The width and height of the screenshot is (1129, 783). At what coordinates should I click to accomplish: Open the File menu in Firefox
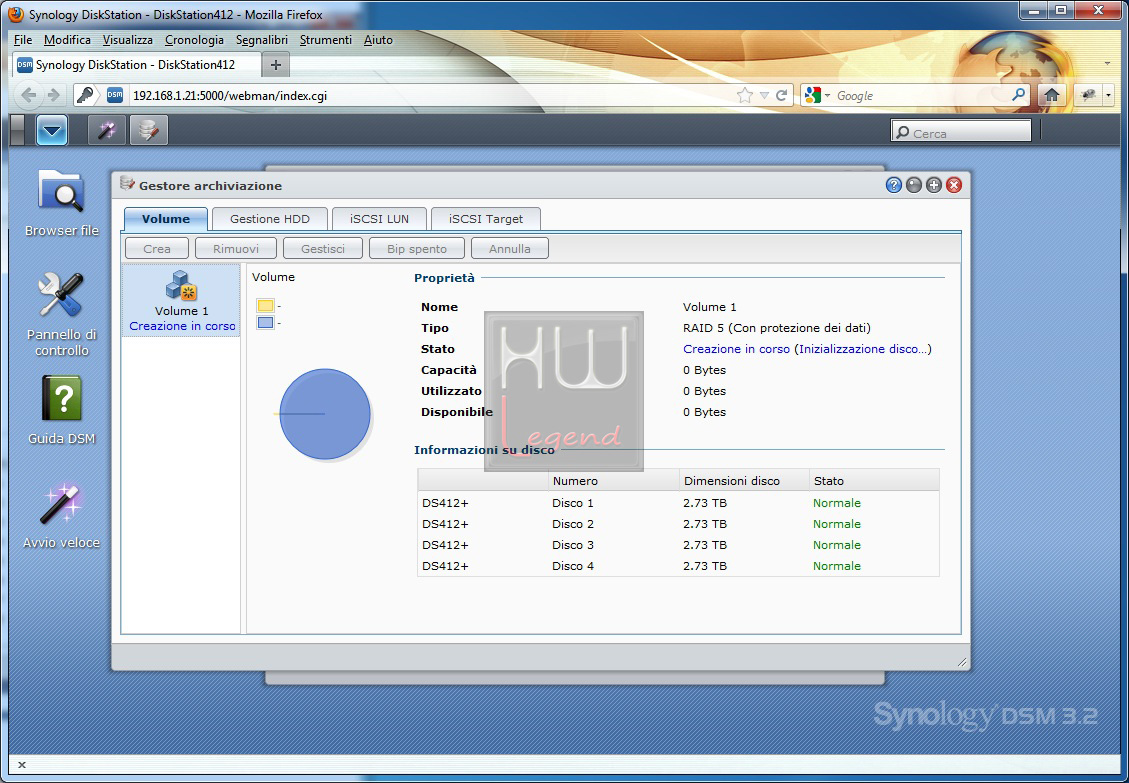(x=23, y=40)
